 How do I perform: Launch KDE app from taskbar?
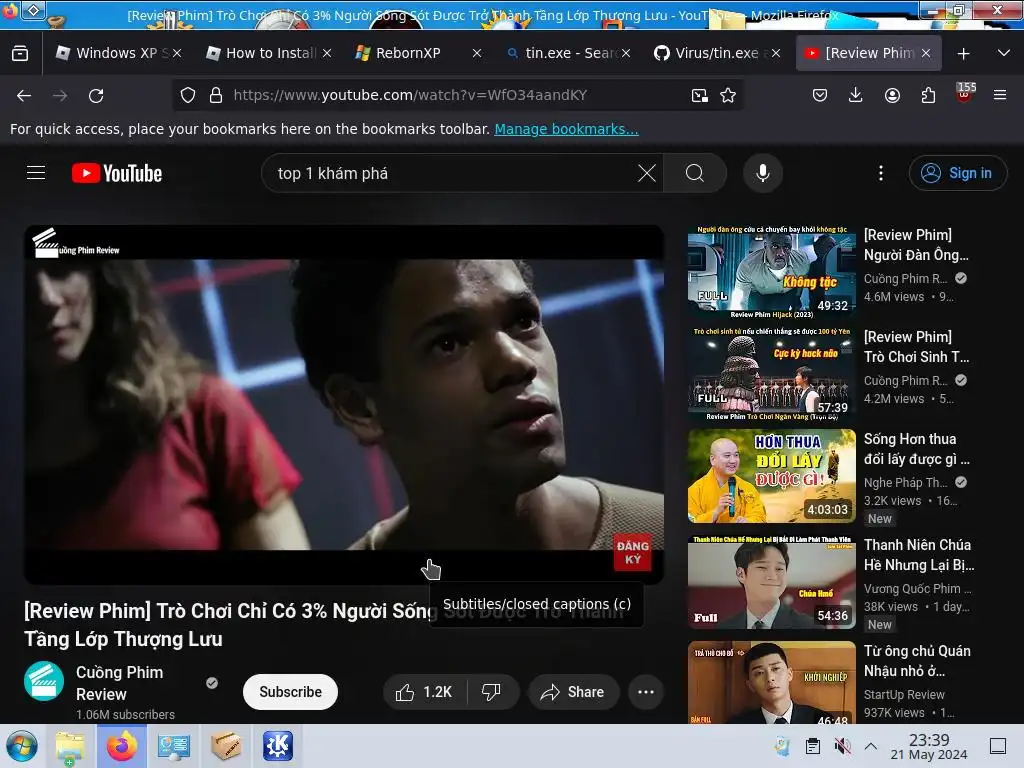click(278, 746)
